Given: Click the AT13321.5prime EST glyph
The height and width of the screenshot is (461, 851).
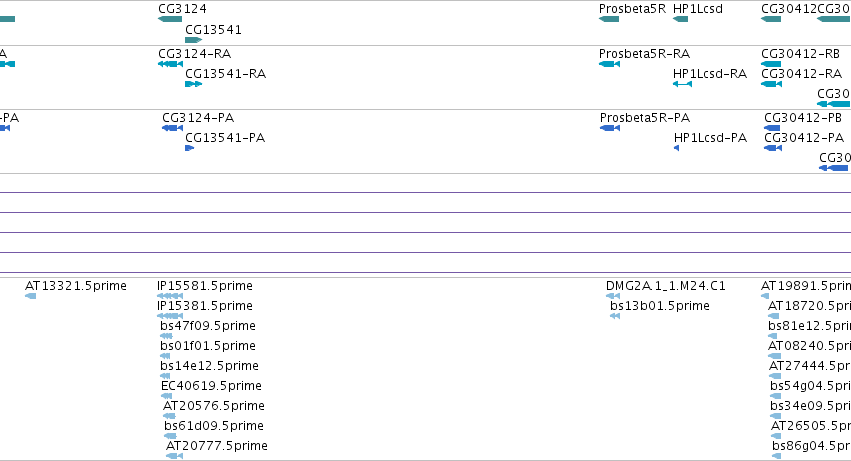Looking at the screenshot, I should tap(31, 296).
